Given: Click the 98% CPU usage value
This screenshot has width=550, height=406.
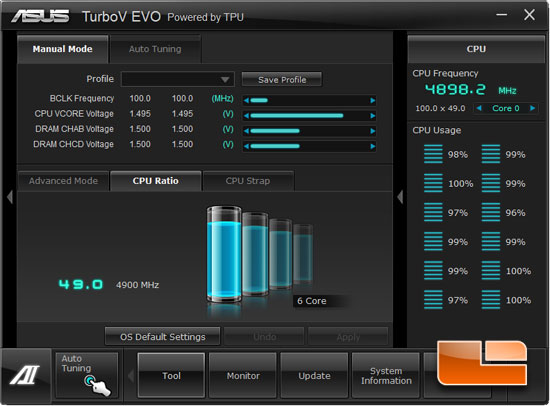Looking at the screenshot, I should tap(458, 154).
